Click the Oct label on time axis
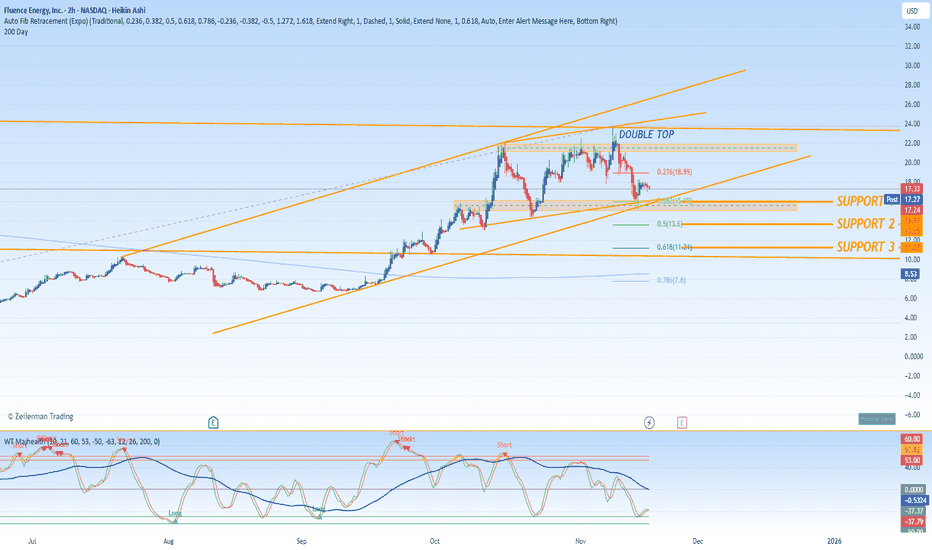Viewport: 932px width, 550px height. click(x=434, y=541)
